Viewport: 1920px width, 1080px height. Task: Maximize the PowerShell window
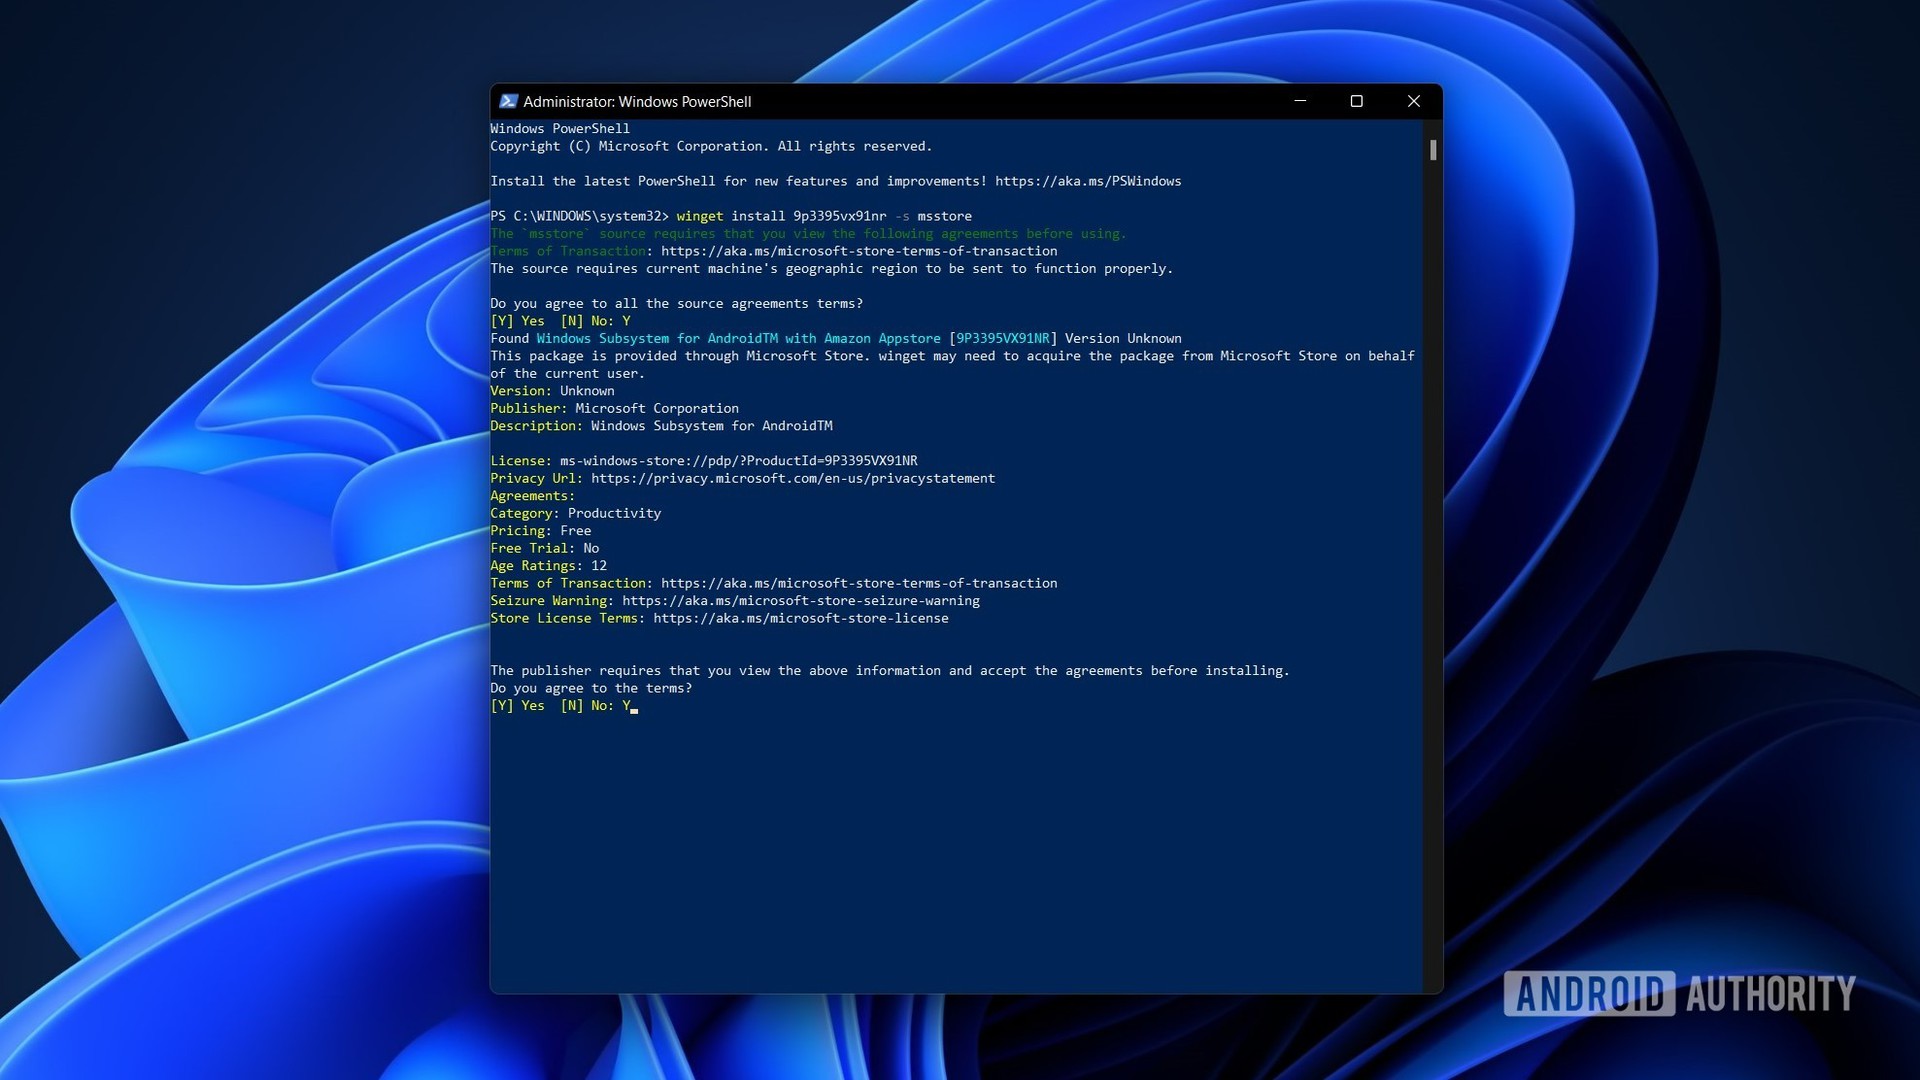tap(1357, 101)
